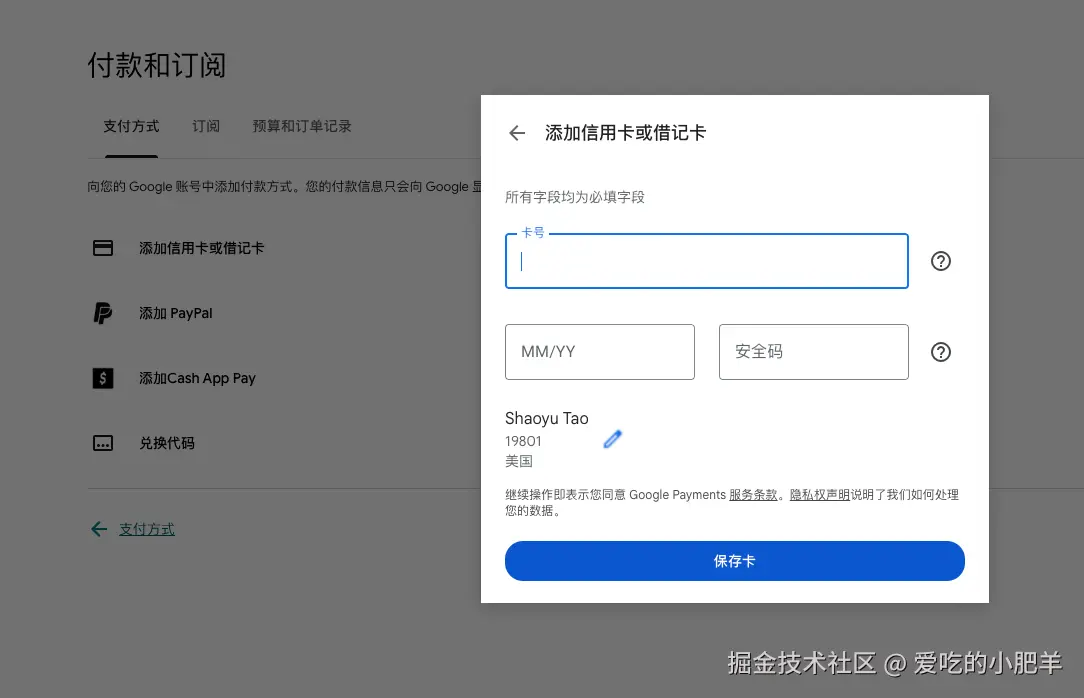Click the back arrow in the add card dialog
Viewport: 1084px width, 698px height.
click(x=517, y=133)
